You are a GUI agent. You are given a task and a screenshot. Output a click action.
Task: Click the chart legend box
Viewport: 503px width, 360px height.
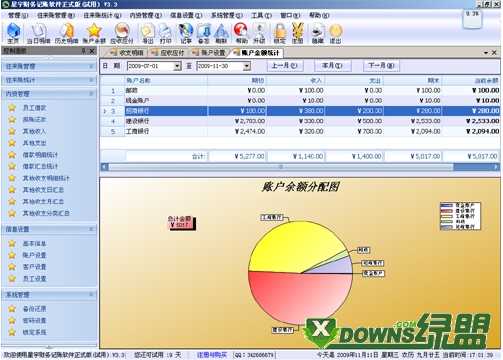(460, 216)
